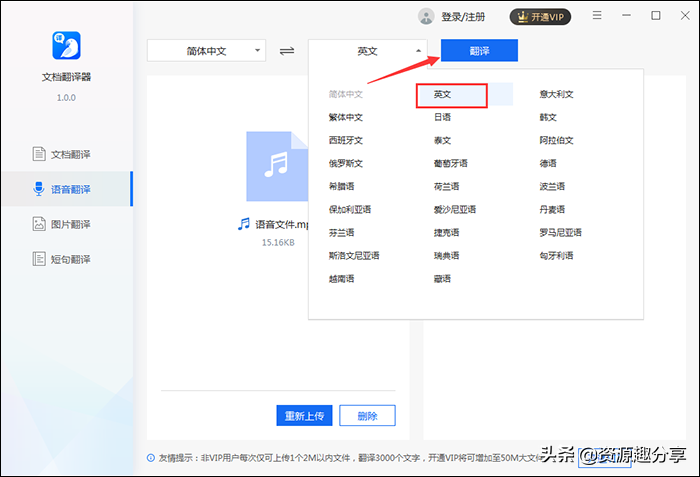Choose 丹麦语 in the language list
Viewport: 700px width, 477px height.
552,209
